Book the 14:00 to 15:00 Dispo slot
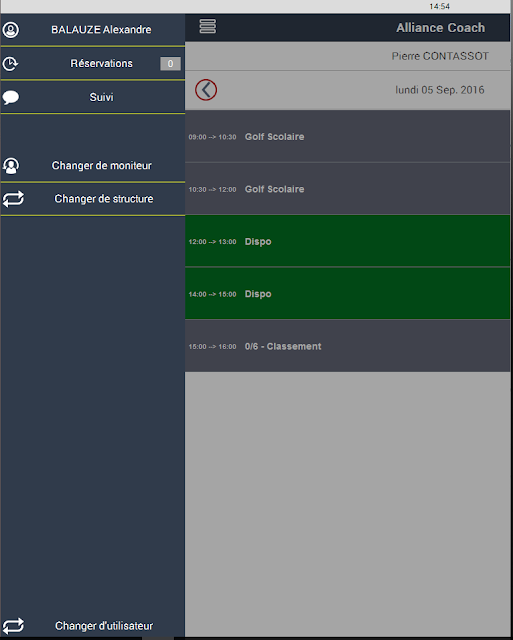The height and width of the screenshot is (640, 513). pyautogui.click(x=347, y=293)
